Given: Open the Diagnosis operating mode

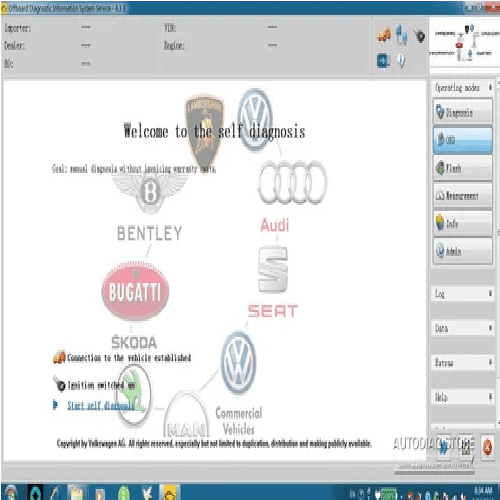Looking at the screenshot, I should click(x=463, y=112).
